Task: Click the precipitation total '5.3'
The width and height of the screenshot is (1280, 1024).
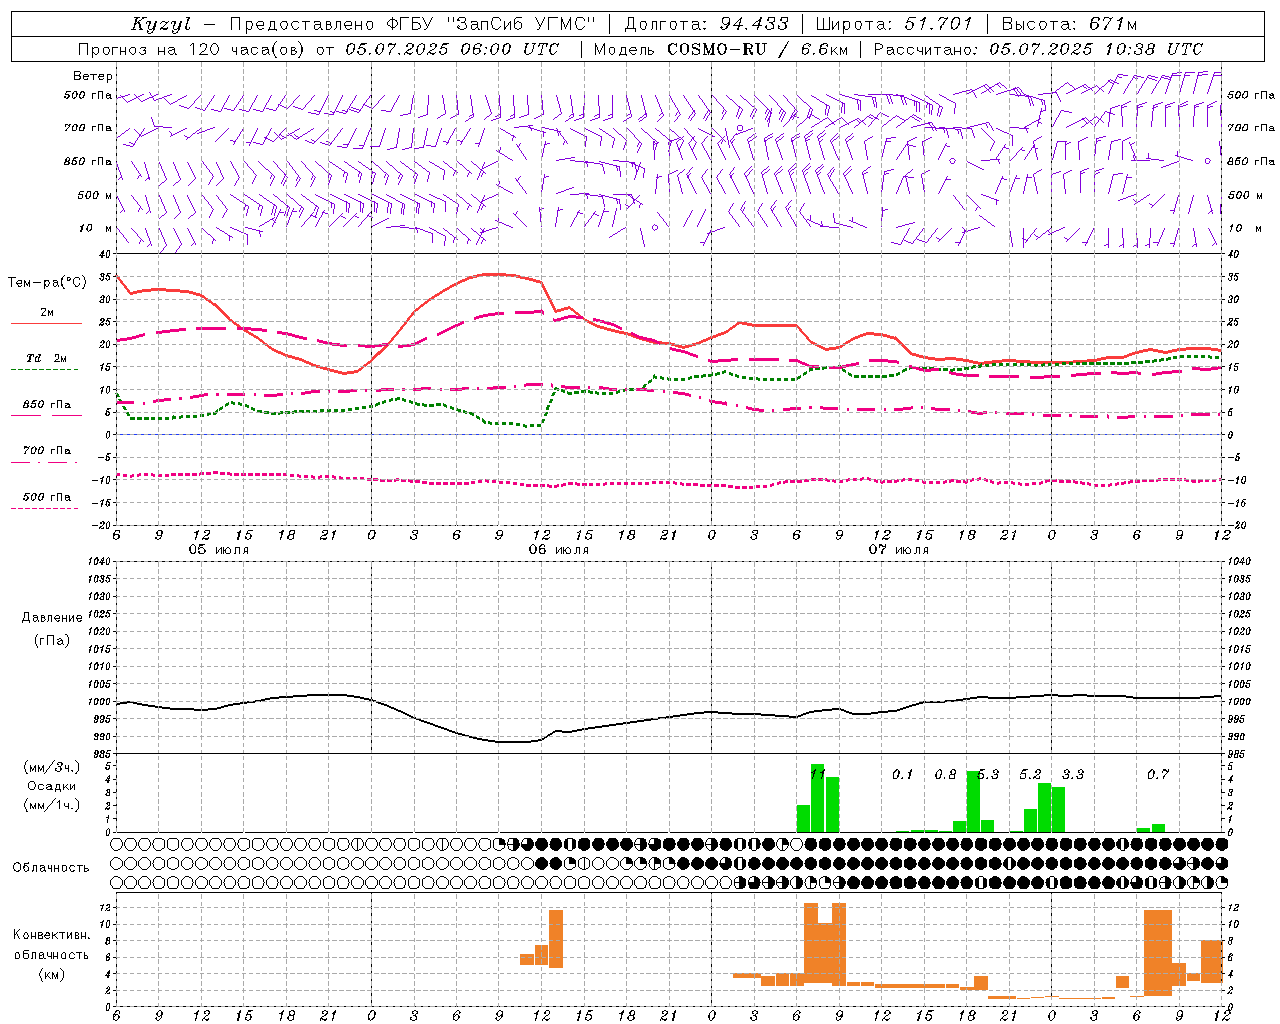Action: click(x=988, y=774)
